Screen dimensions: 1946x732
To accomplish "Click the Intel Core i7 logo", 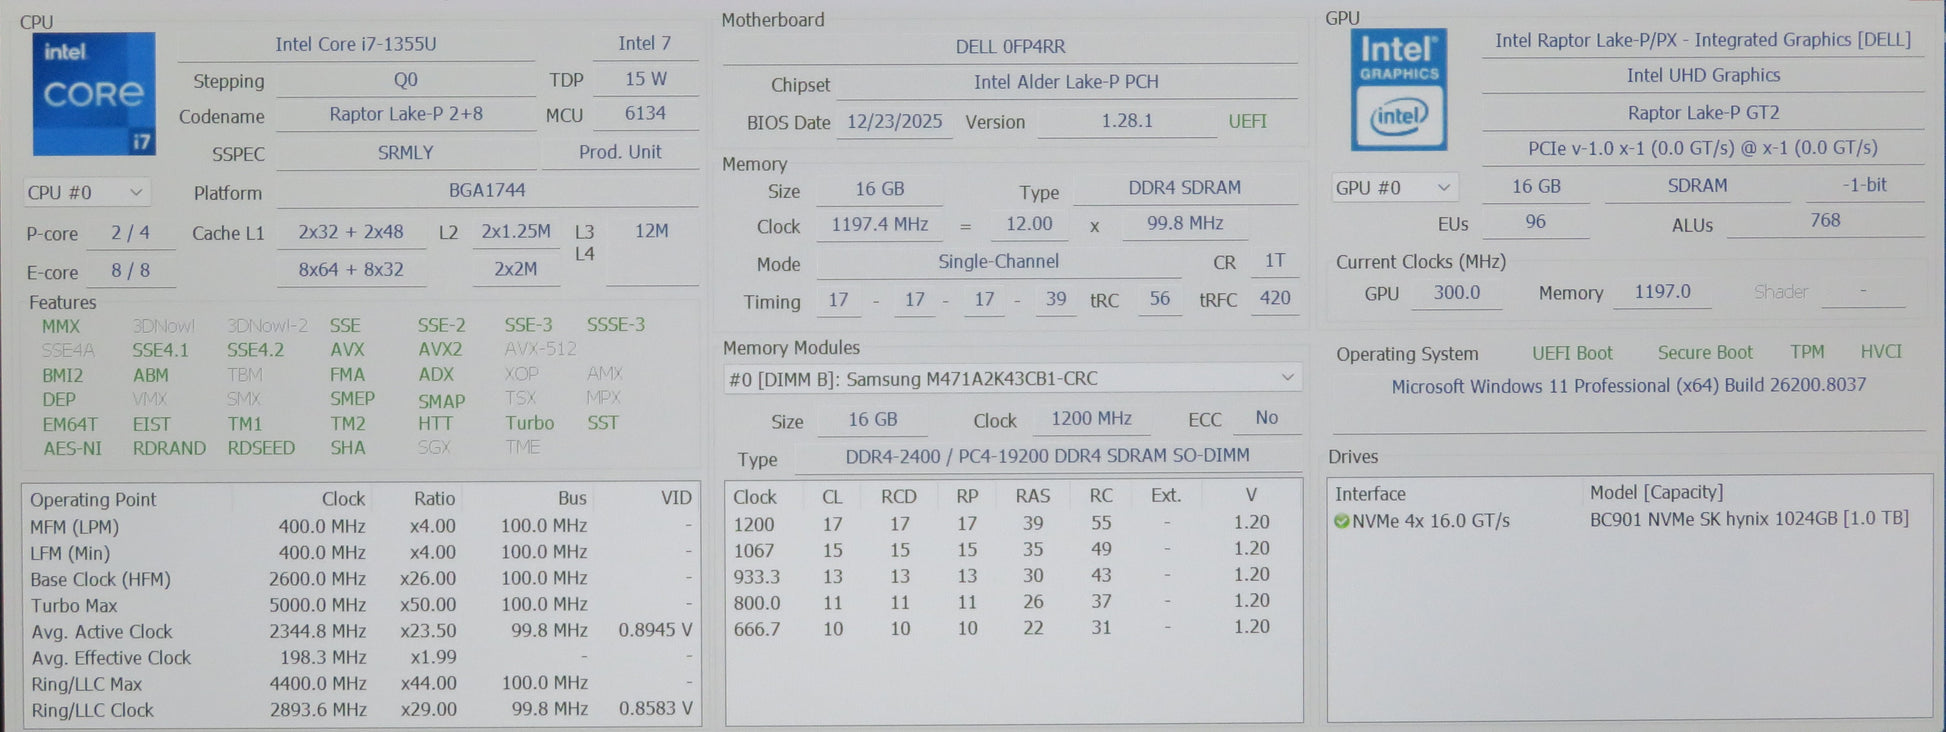I will click(94, 94).
